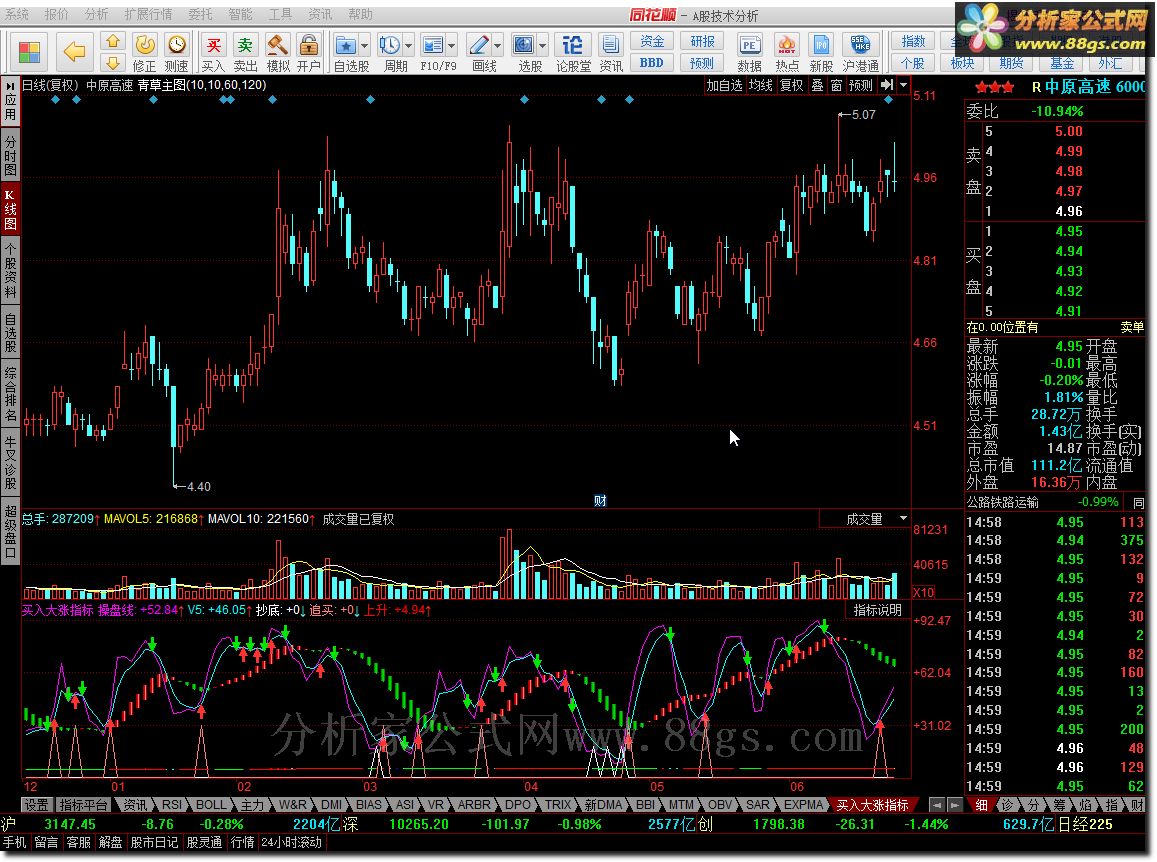The image size is (1157, 862).
Task: Open chart header options dropdown arrow
Action: click(x=904, y=86)
